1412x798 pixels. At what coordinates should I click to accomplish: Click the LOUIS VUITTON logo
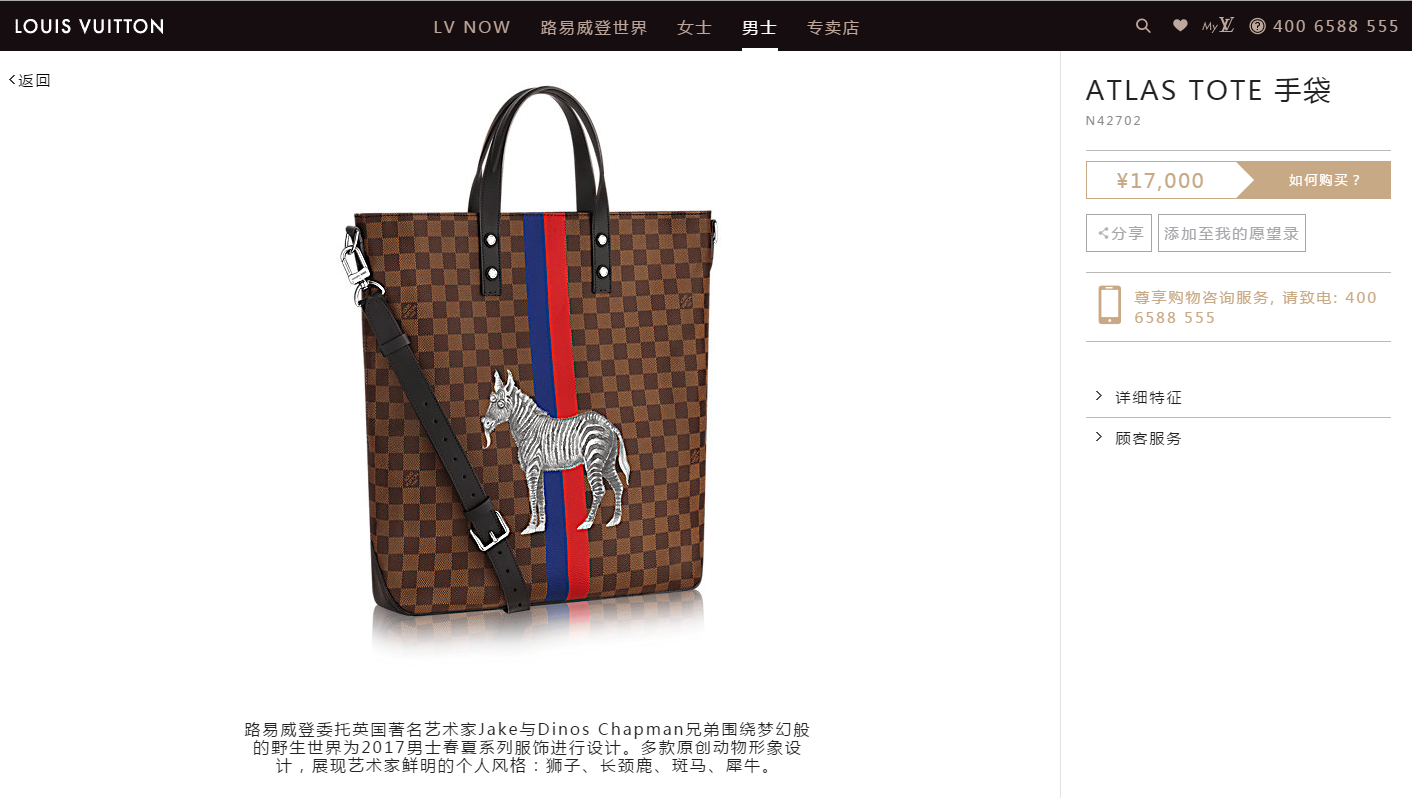click(89, 26)
